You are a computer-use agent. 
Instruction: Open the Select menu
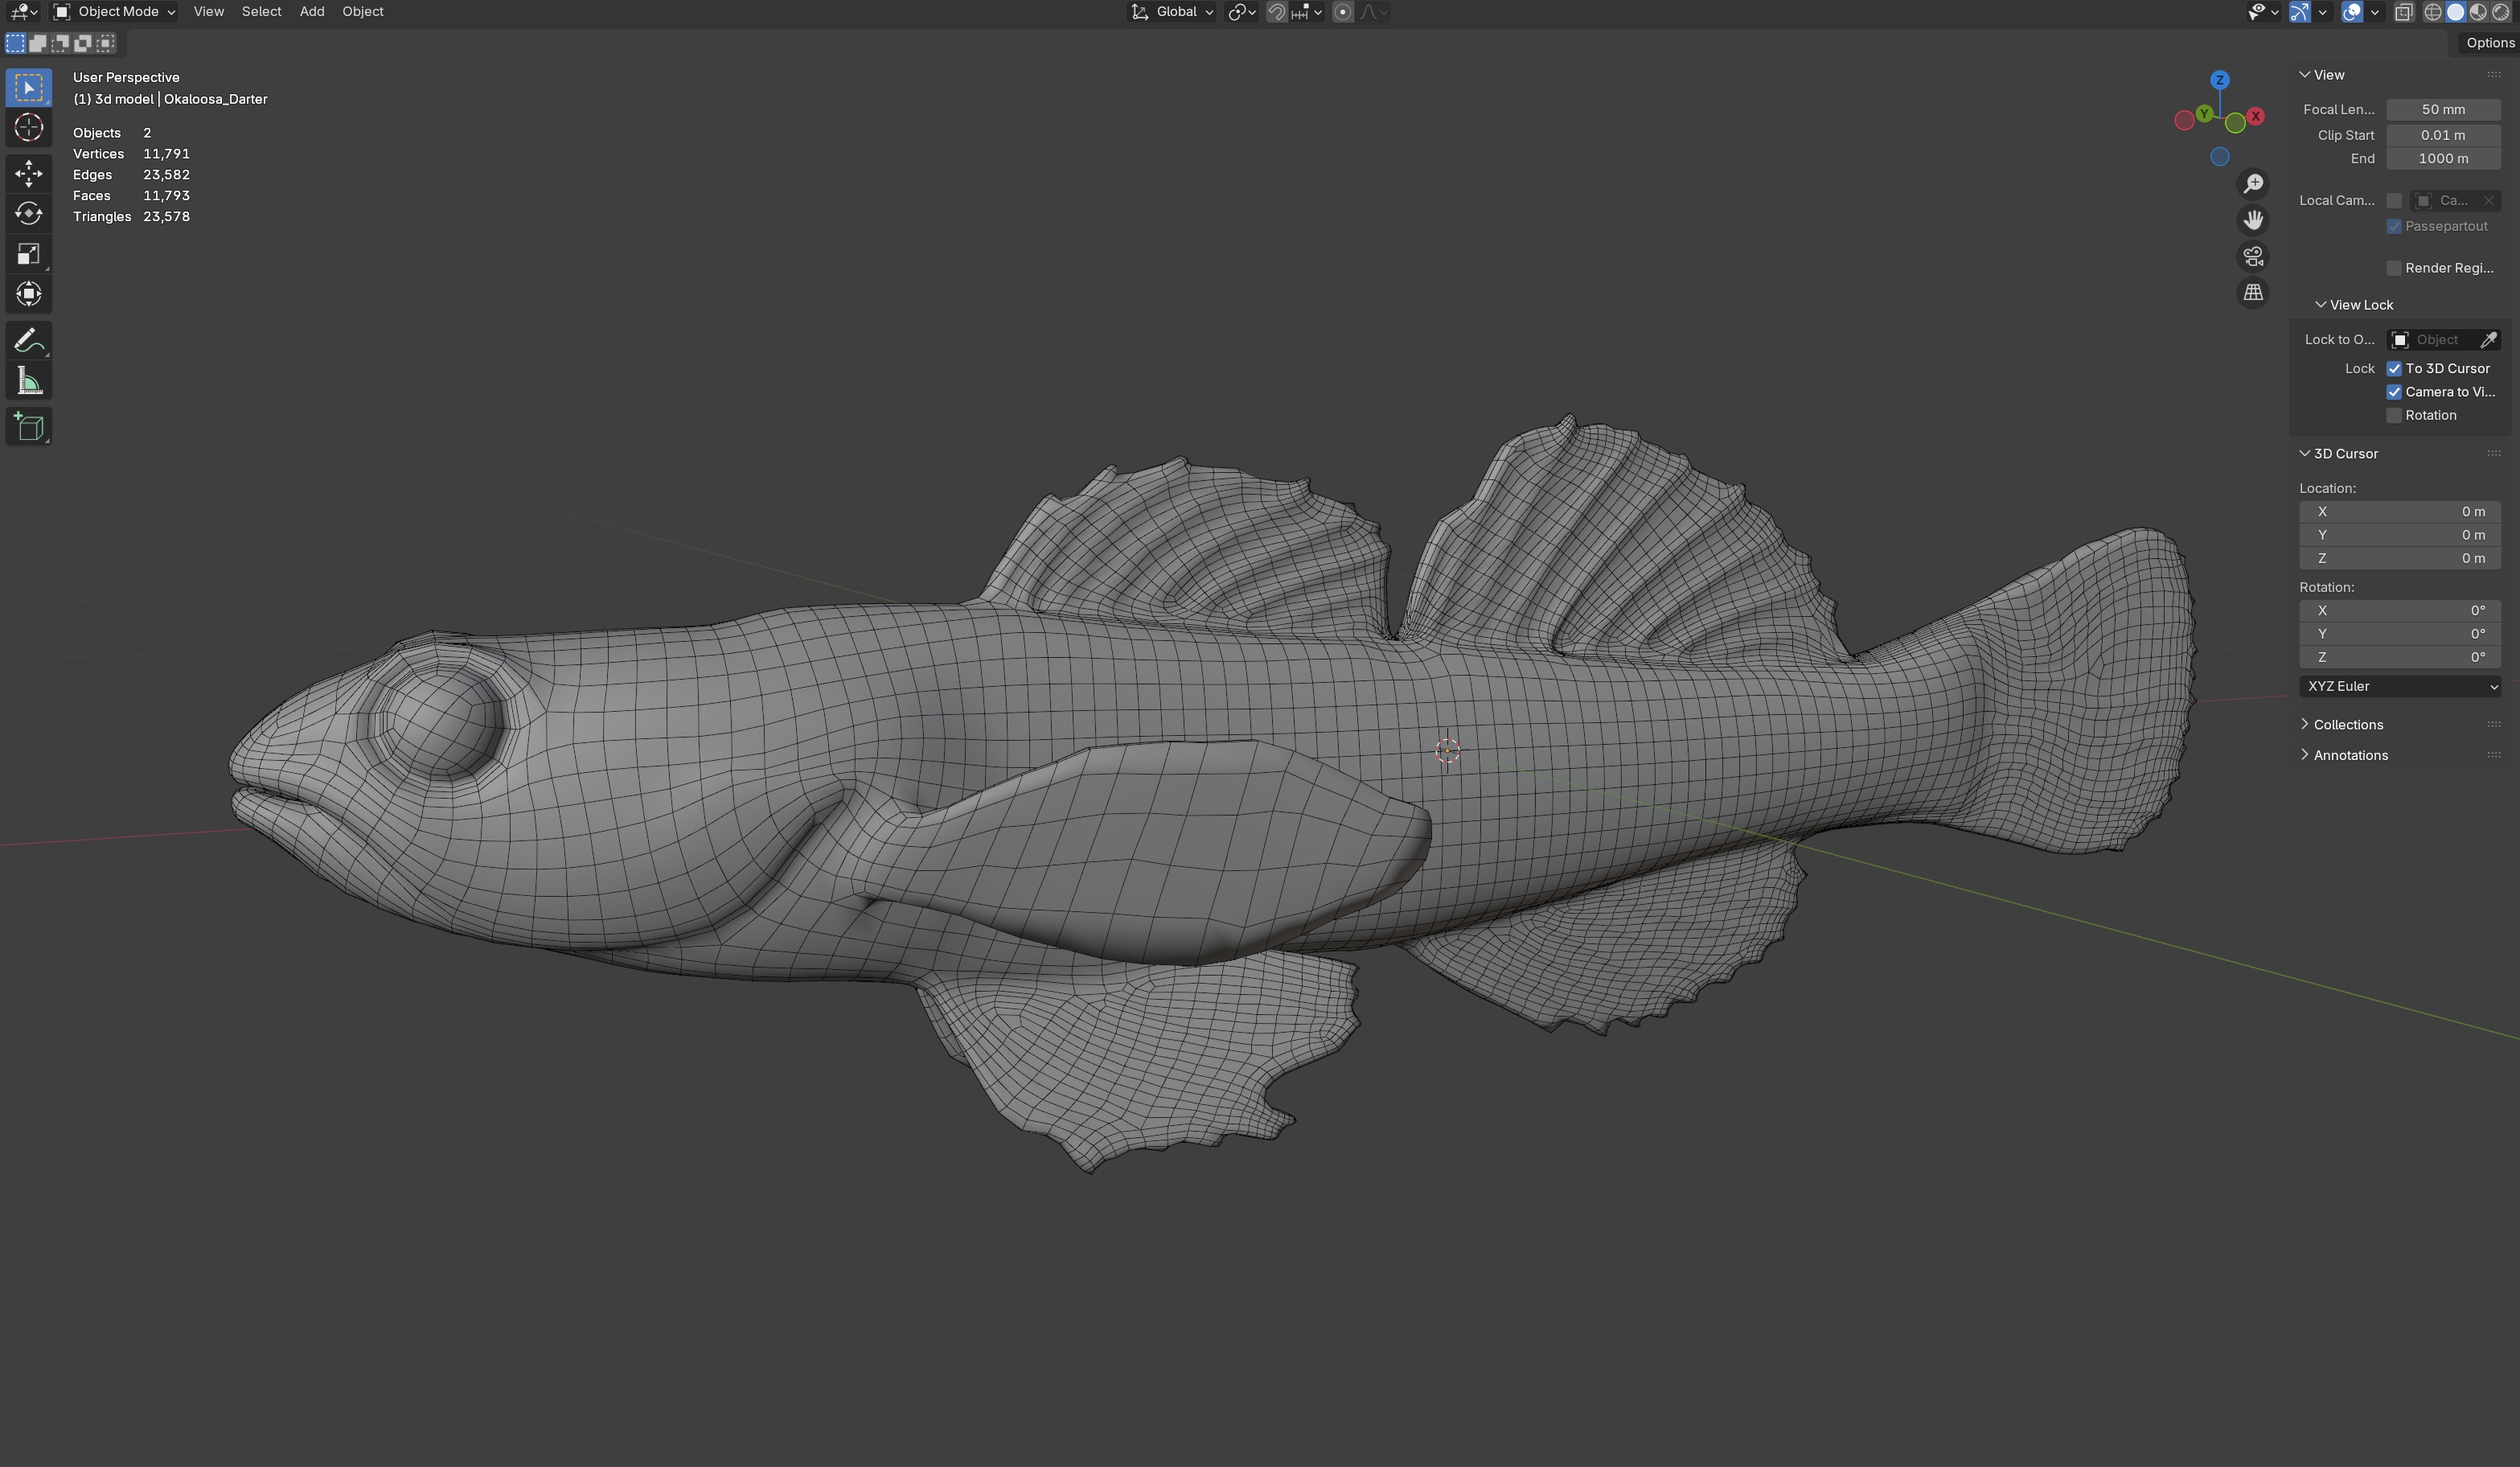click(x=261, y=12)
